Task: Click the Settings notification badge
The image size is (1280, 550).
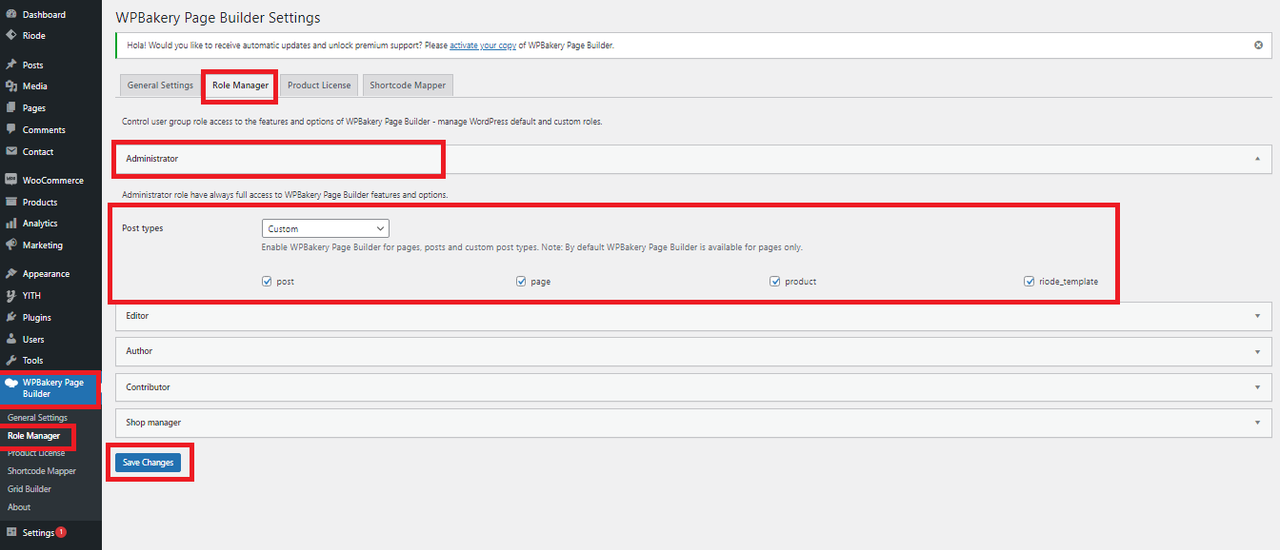Action: [61, 532]
